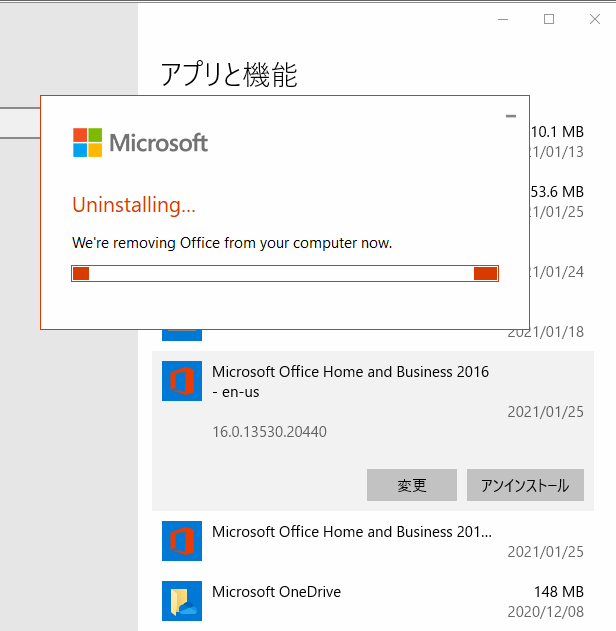The width and height of the screenshot is (616, 631).
Task: Click the 10.1 MB size value
Action: click(x=557, y=132)
